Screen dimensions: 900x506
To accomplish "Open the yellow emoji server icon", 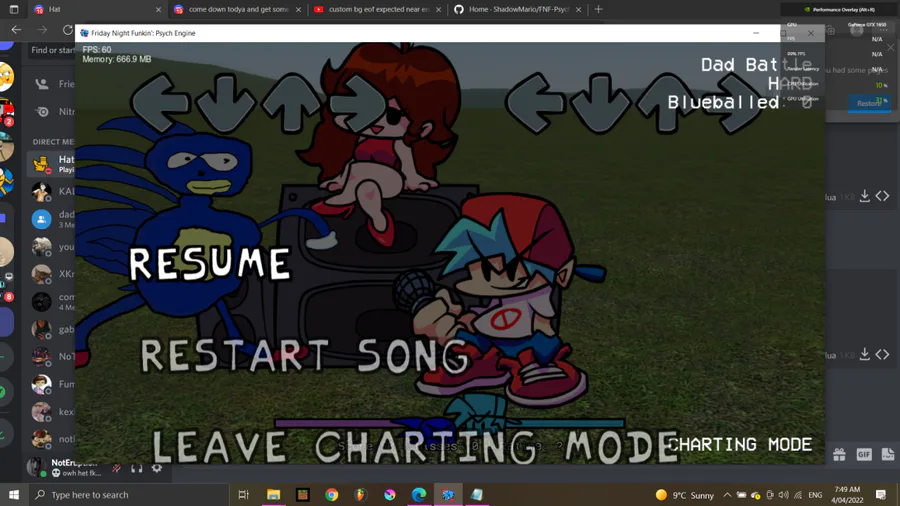I will [x=6, y=77].
